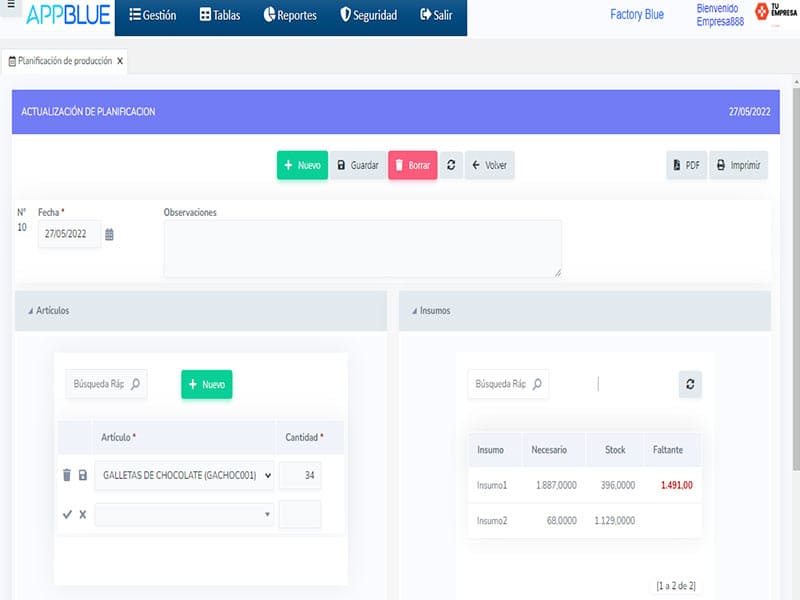Image resolution: width=800 pixels, height=600 pixels.
Task: Click the trash icon on the galletas row
Action: click(x=67, y=476)
